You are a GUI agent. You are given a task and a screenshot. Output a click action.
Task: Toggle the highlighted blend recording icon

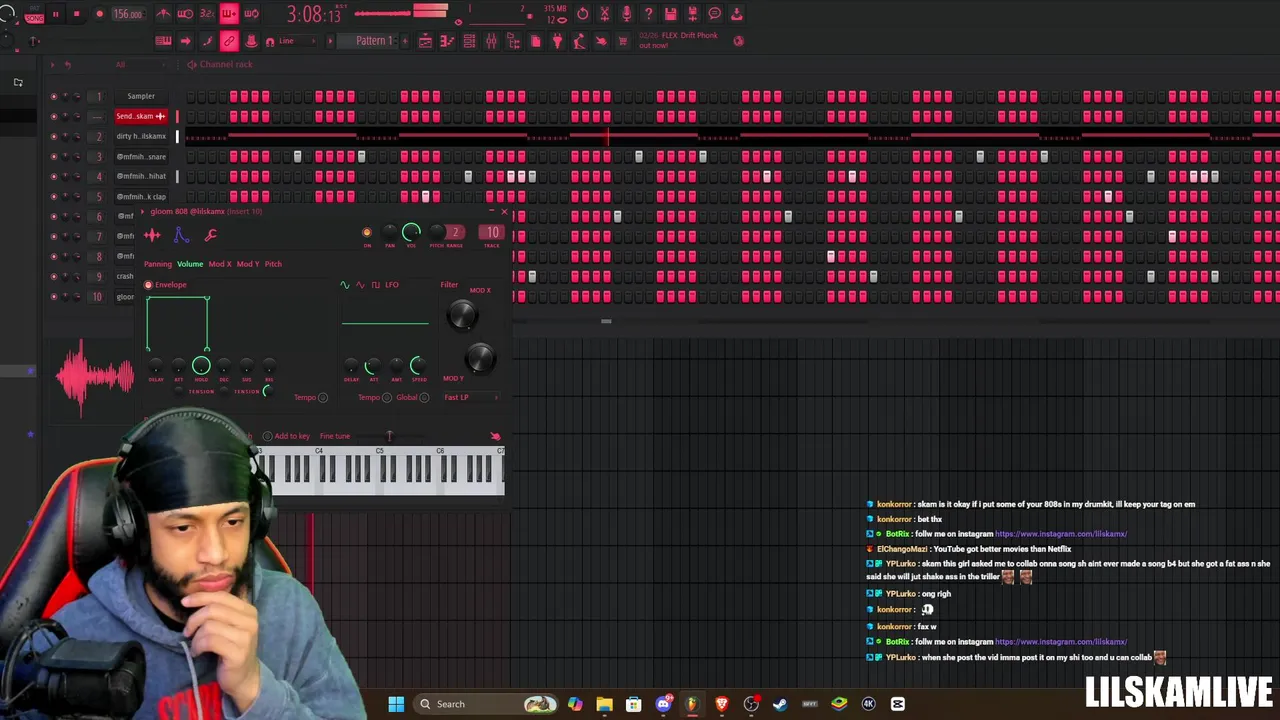[x=229, y=14]
